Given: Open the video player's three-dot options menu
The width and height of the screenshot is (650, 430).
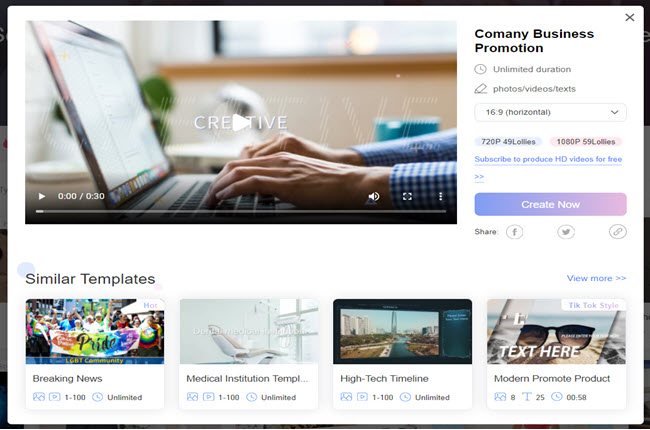Looking at the screenshot, I should (x=441, y=197).
